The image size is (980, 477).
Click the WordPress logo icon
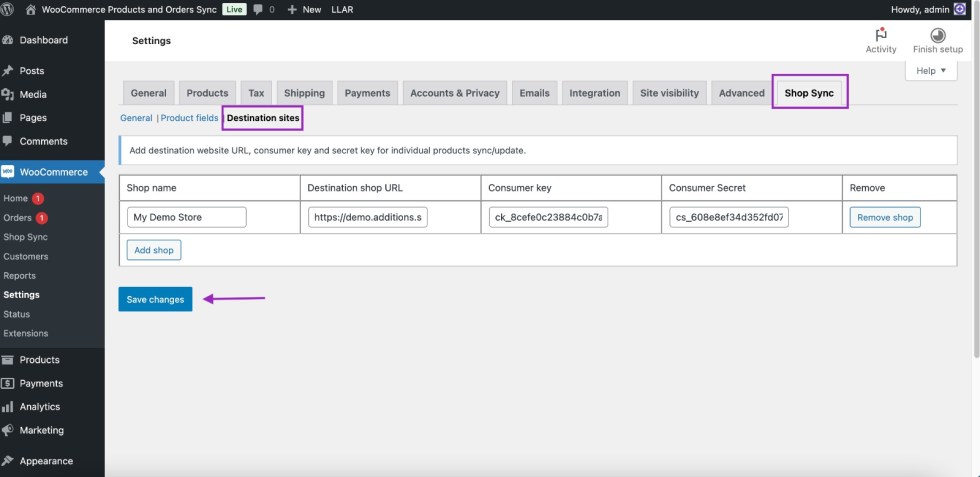[x=8, y=9]
